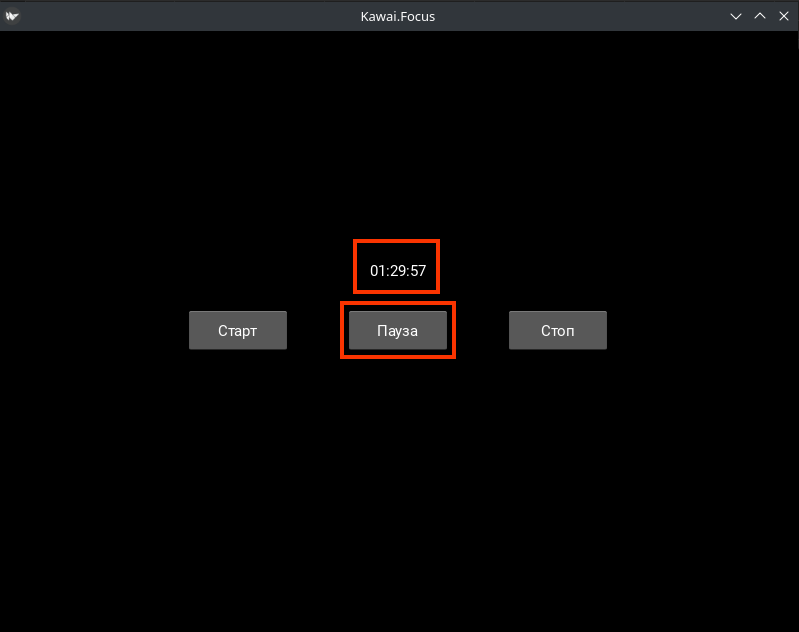Start the focus timer countdown
The height and width of the screenshot is (632, 799).
click(x=238, y=331)
